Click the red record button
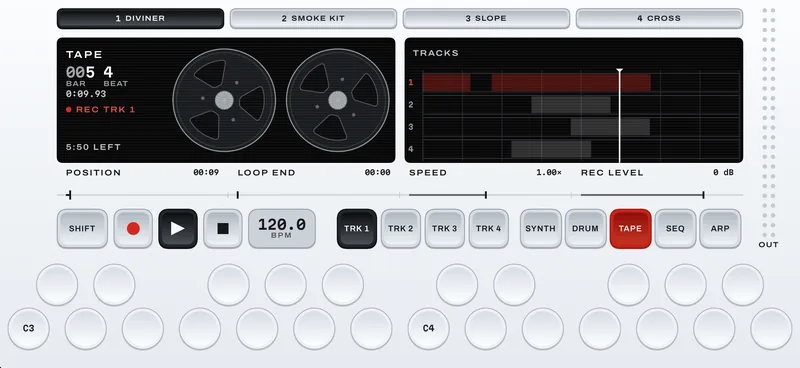 click(133, 229)
